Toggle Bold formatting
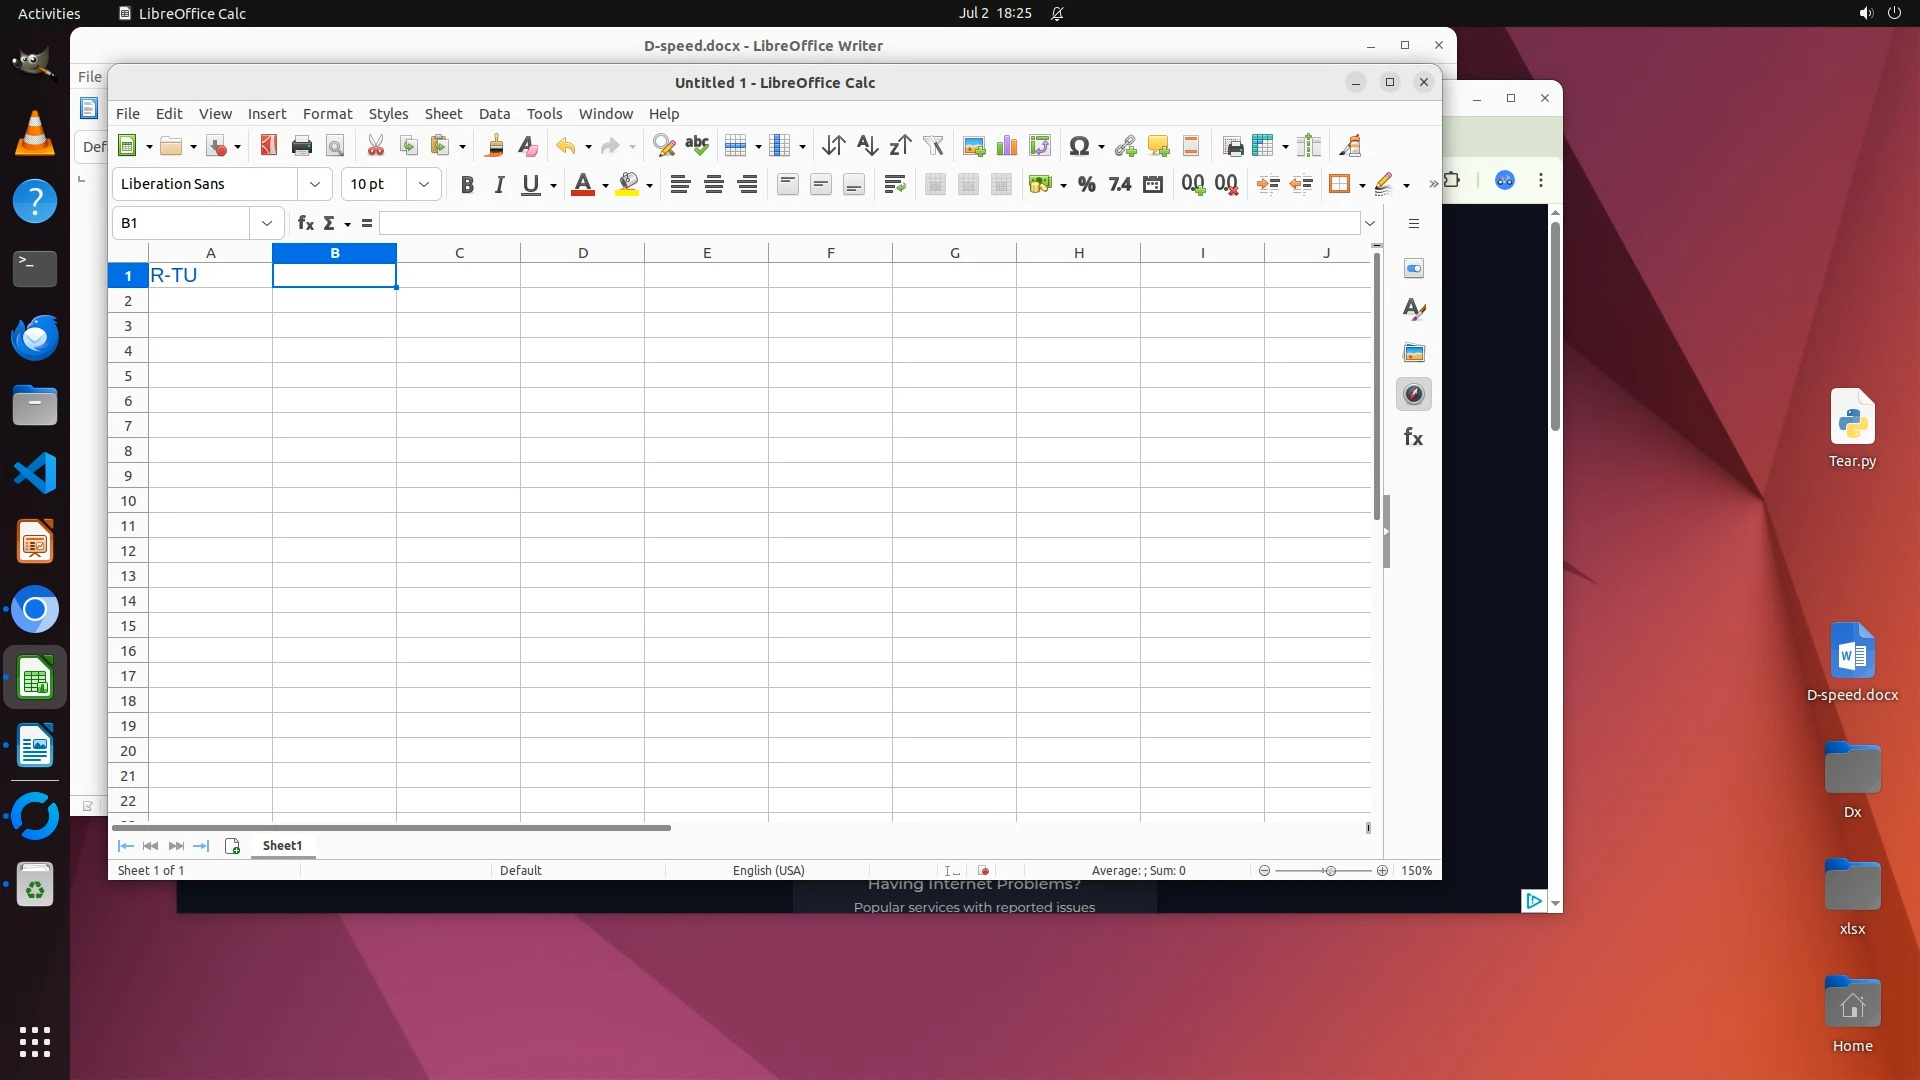Screen dimensions: 1920x1080 pyautogui.click(x=466, y=184)
